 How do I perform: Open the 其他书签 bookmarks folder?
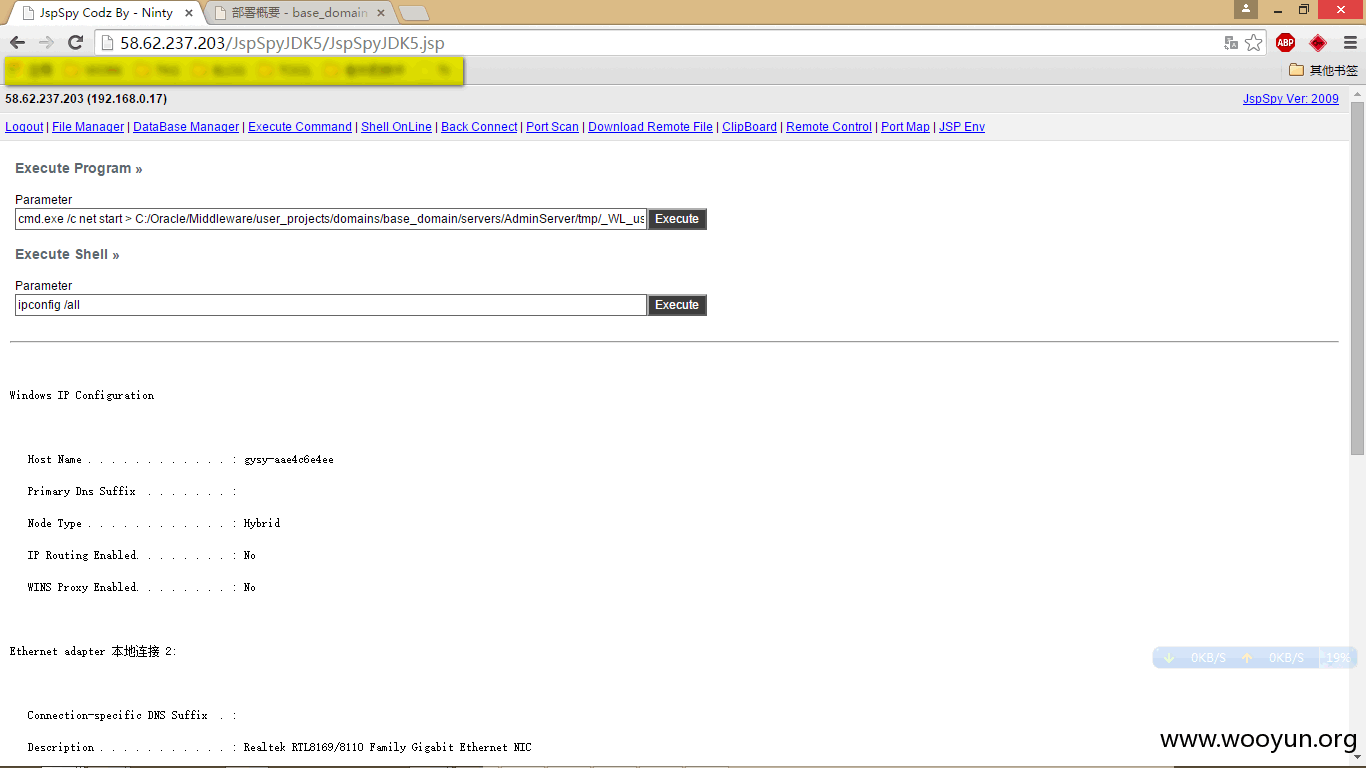pyautogui.click(x=1323, y=70)
